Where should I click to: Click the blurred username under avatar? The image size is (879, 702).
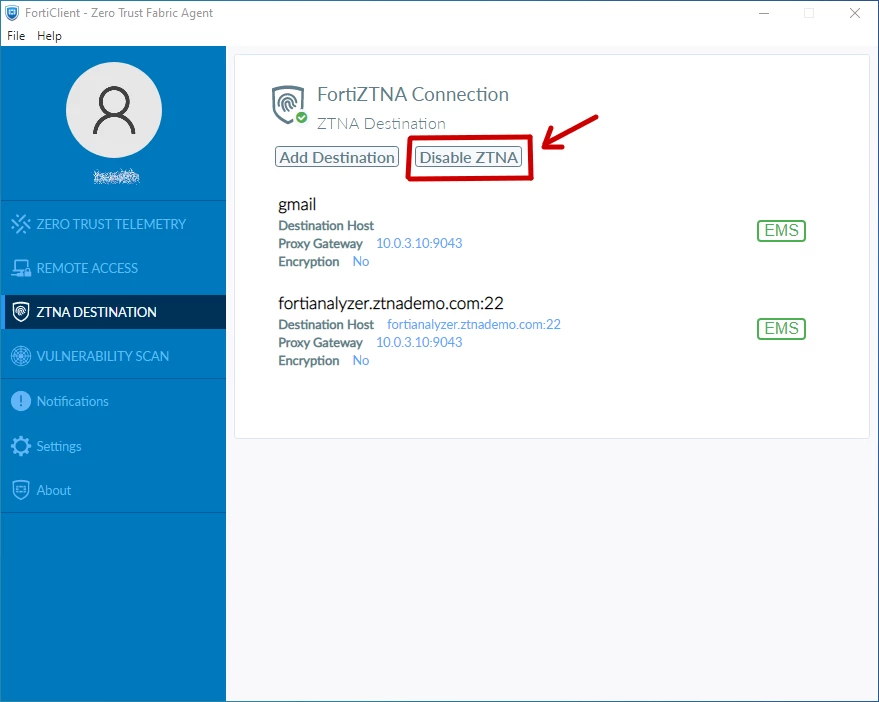pyautogui.click(x=116, y=177)
